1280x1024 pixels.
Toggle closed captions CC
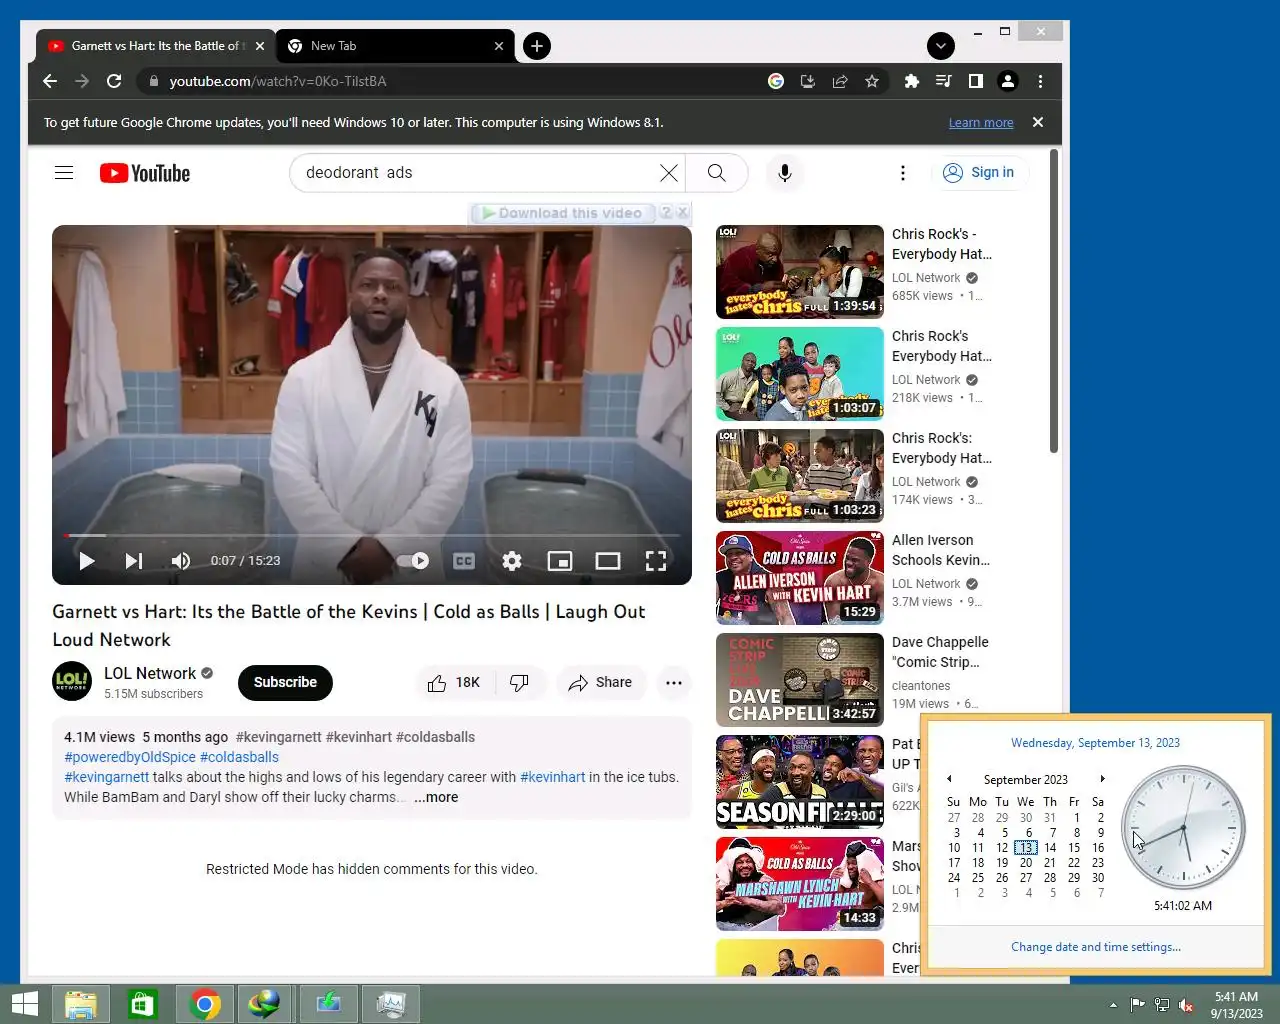(464, 561)
